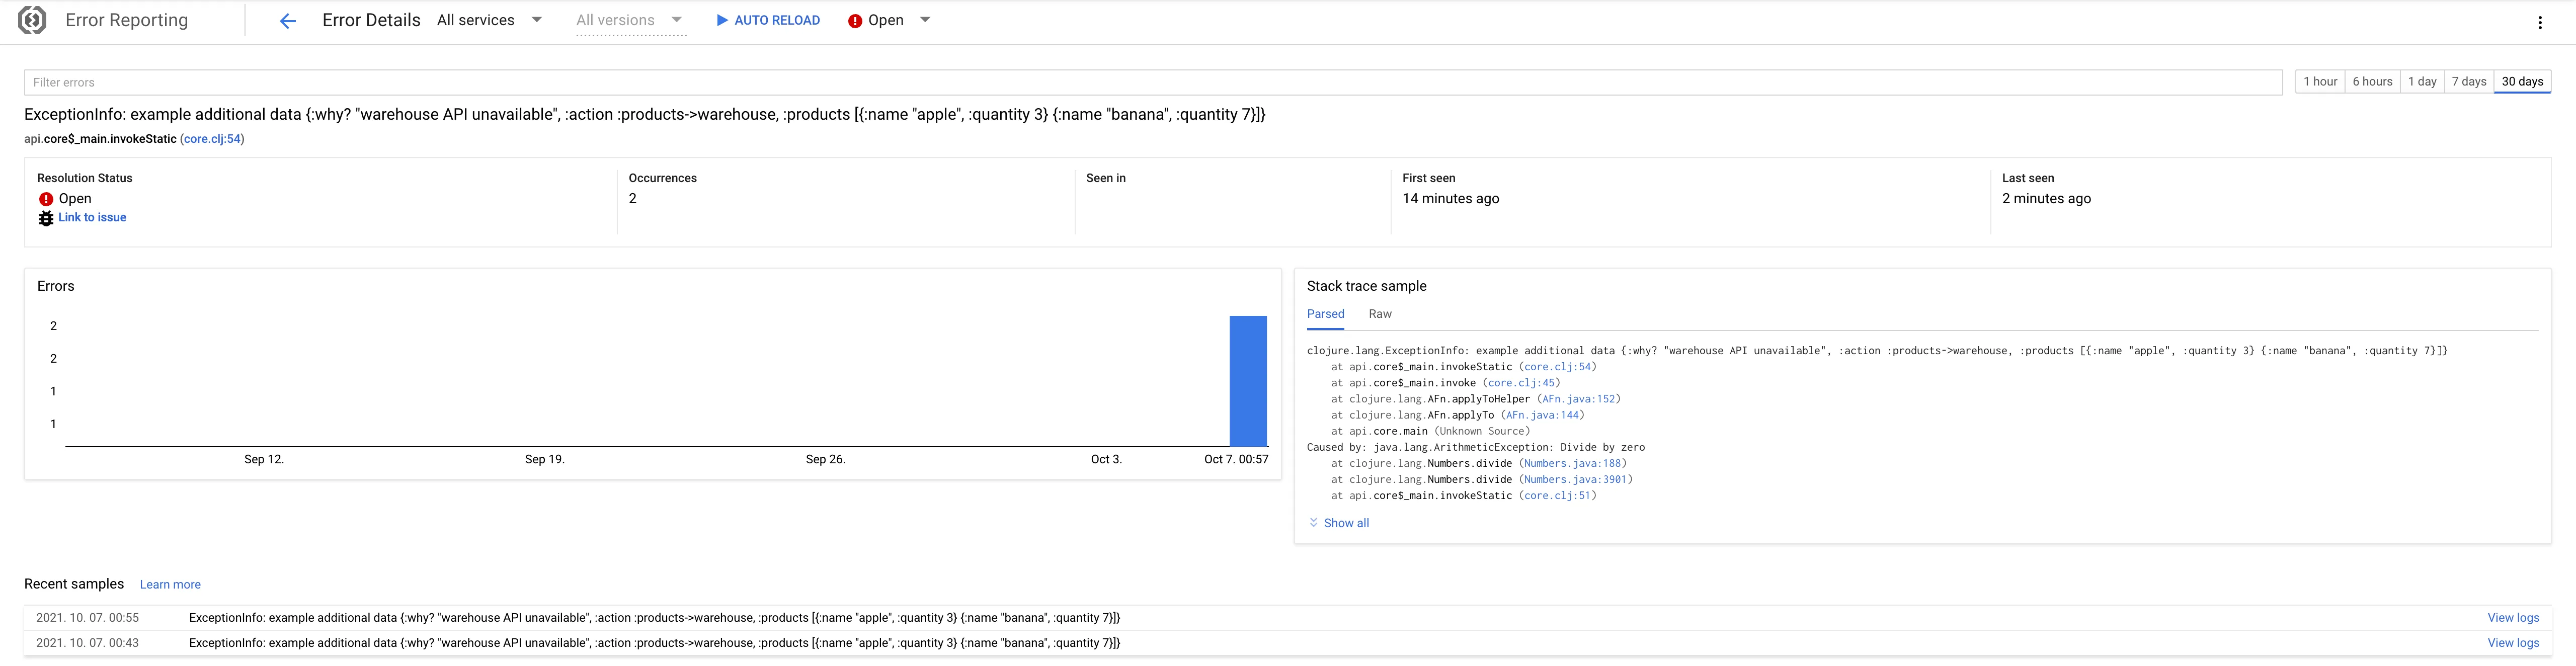Screen dimensions: 2576x666
Task: Select the 1 hour time range
Action: 2320,82
